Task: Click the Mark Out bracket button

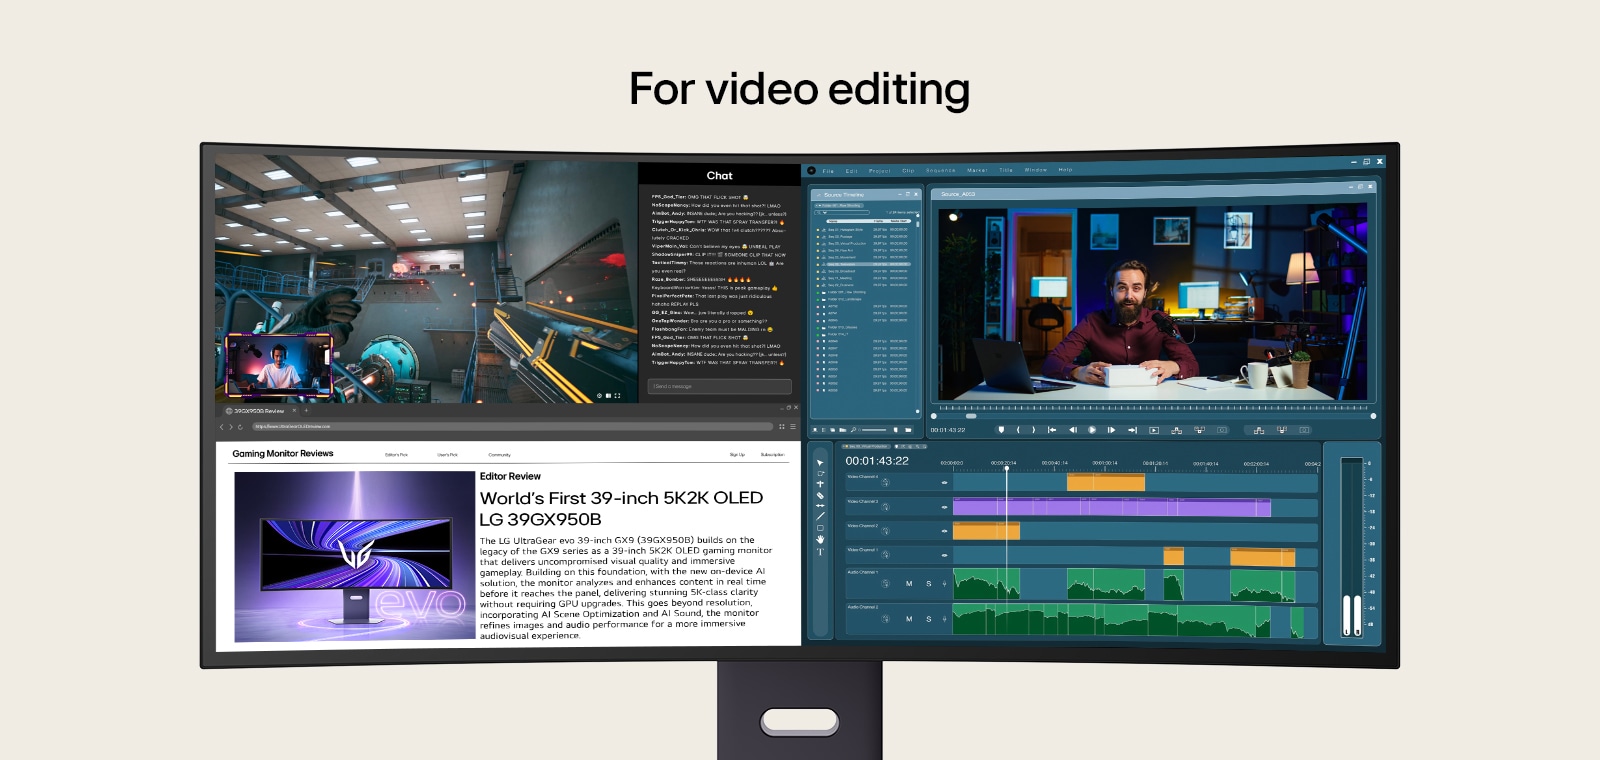Action: [1034, 430]
